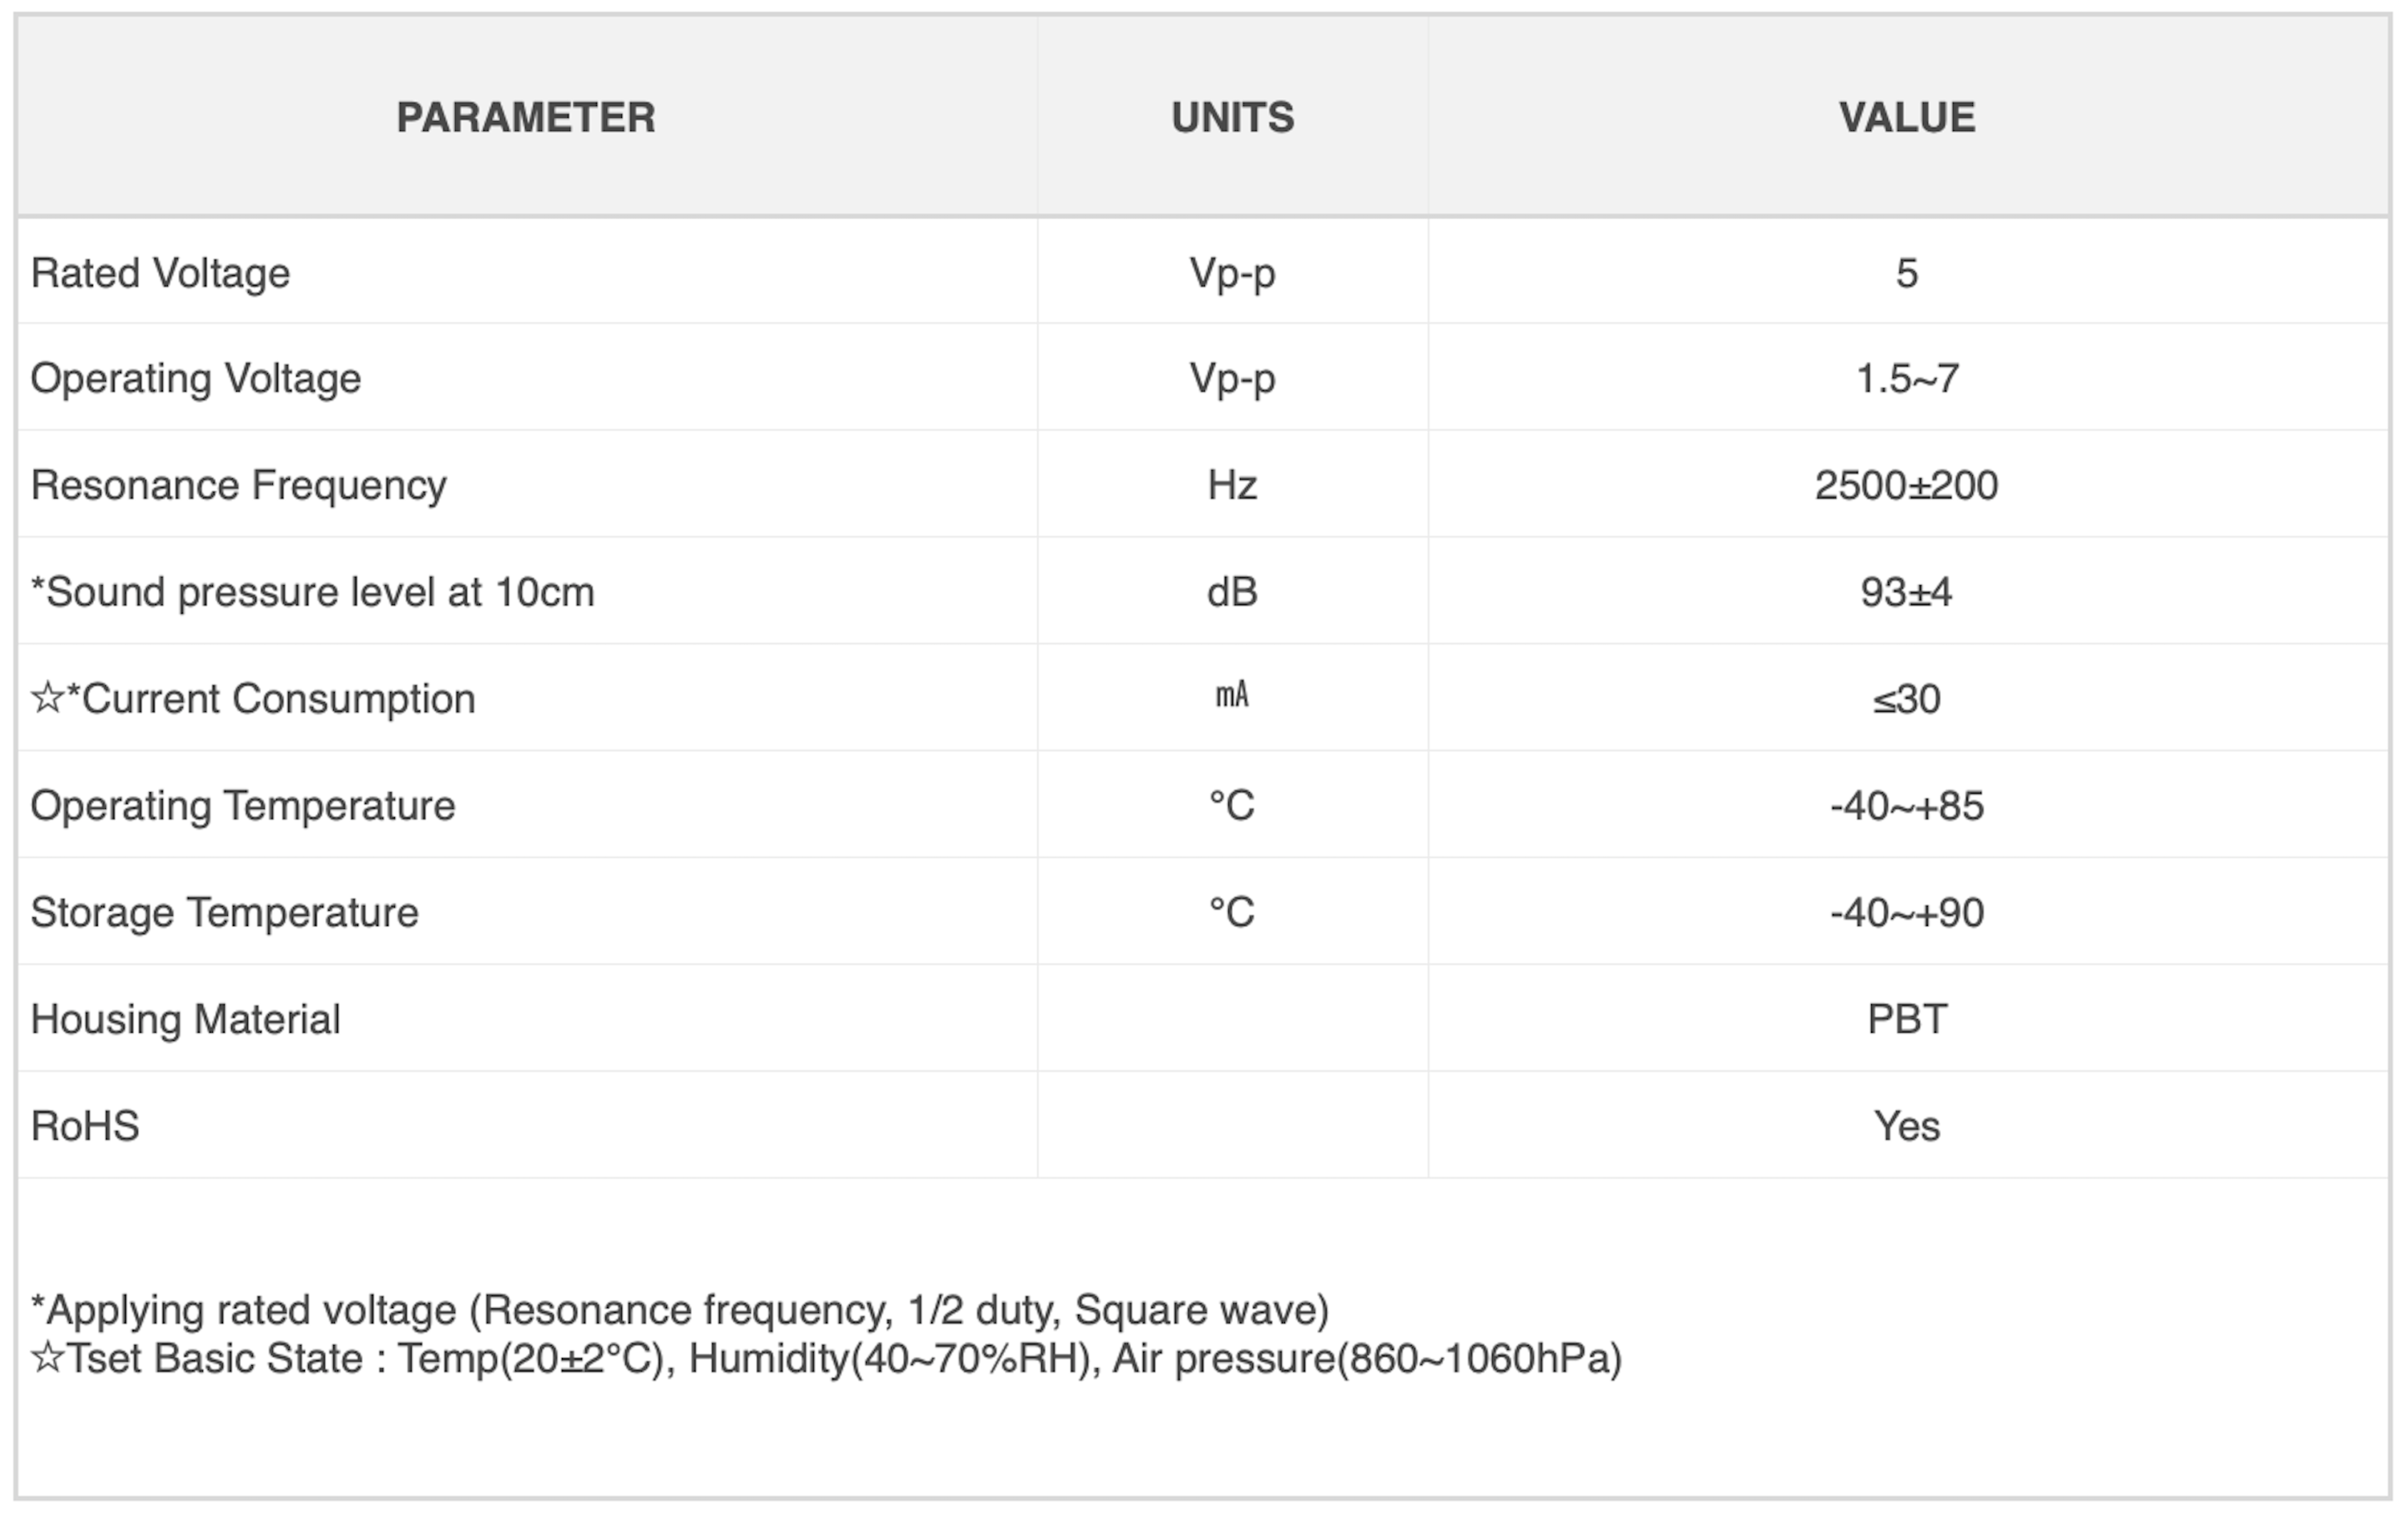2408x1516 pixels.
Task: Click the RoHS parameter label
Action: 85,1127
